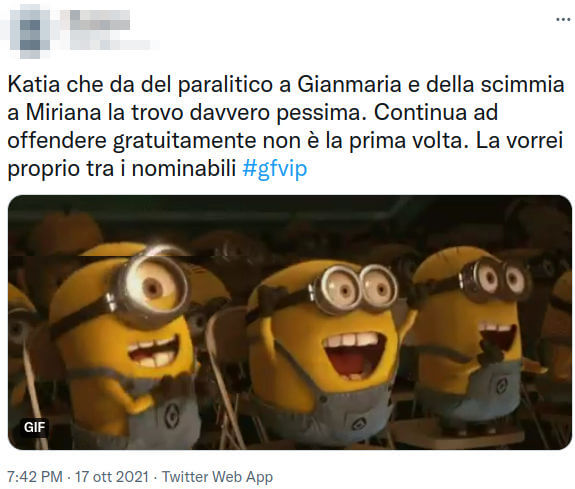
Task: Click the word nominabili in the tweet
Action: click(x=183, y=169)
